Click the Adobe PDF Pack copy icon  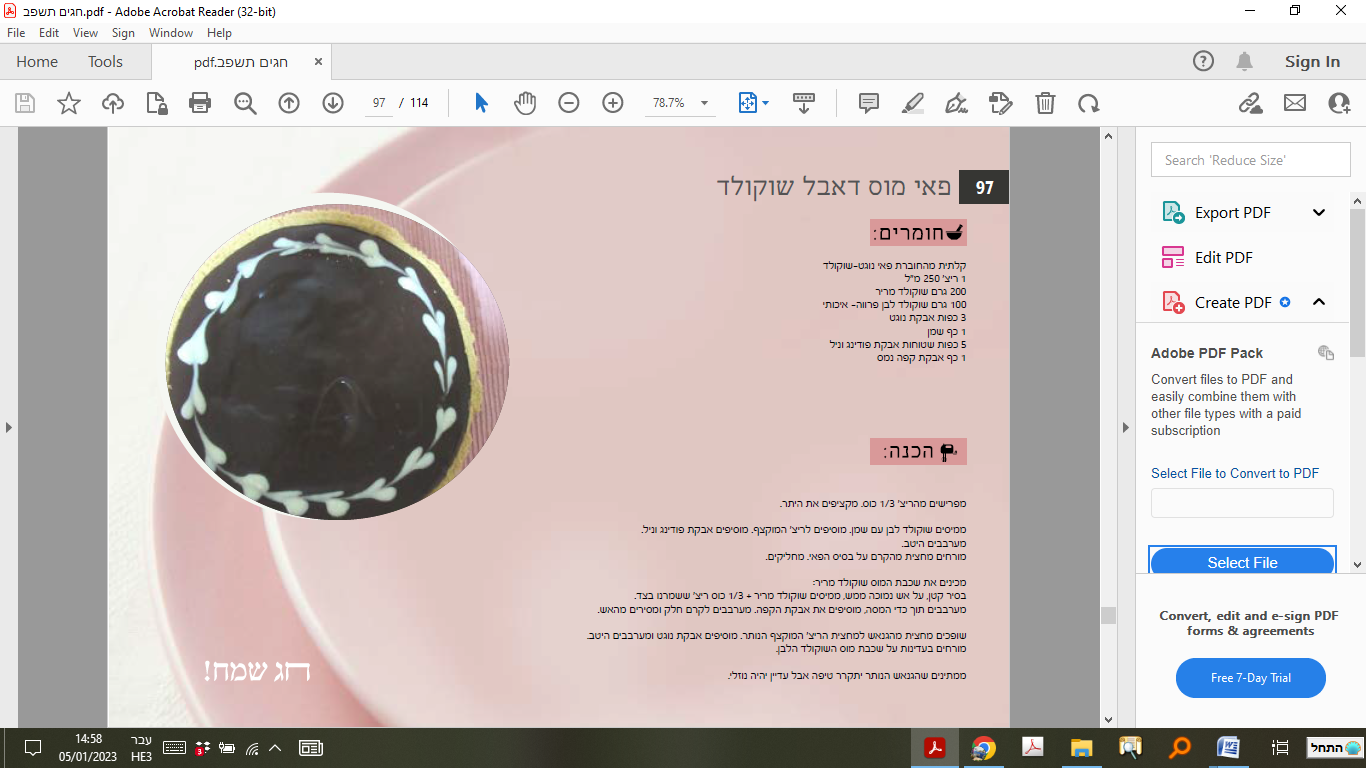click(x=1326, y=352)
